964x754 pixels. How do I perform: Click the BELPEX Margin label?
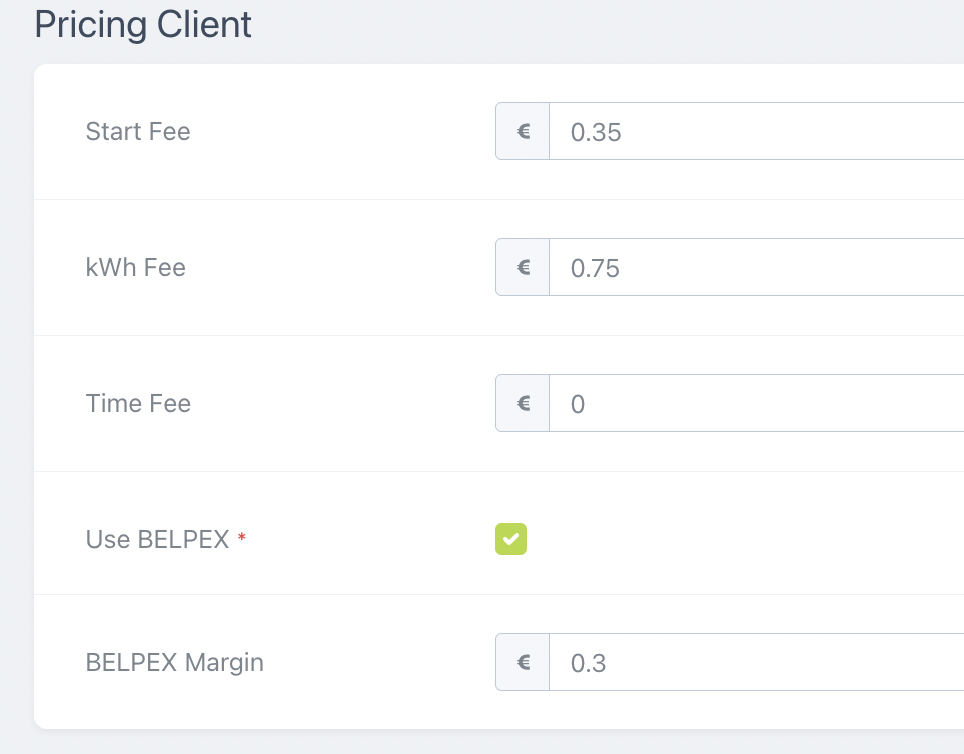pos(175,662)
